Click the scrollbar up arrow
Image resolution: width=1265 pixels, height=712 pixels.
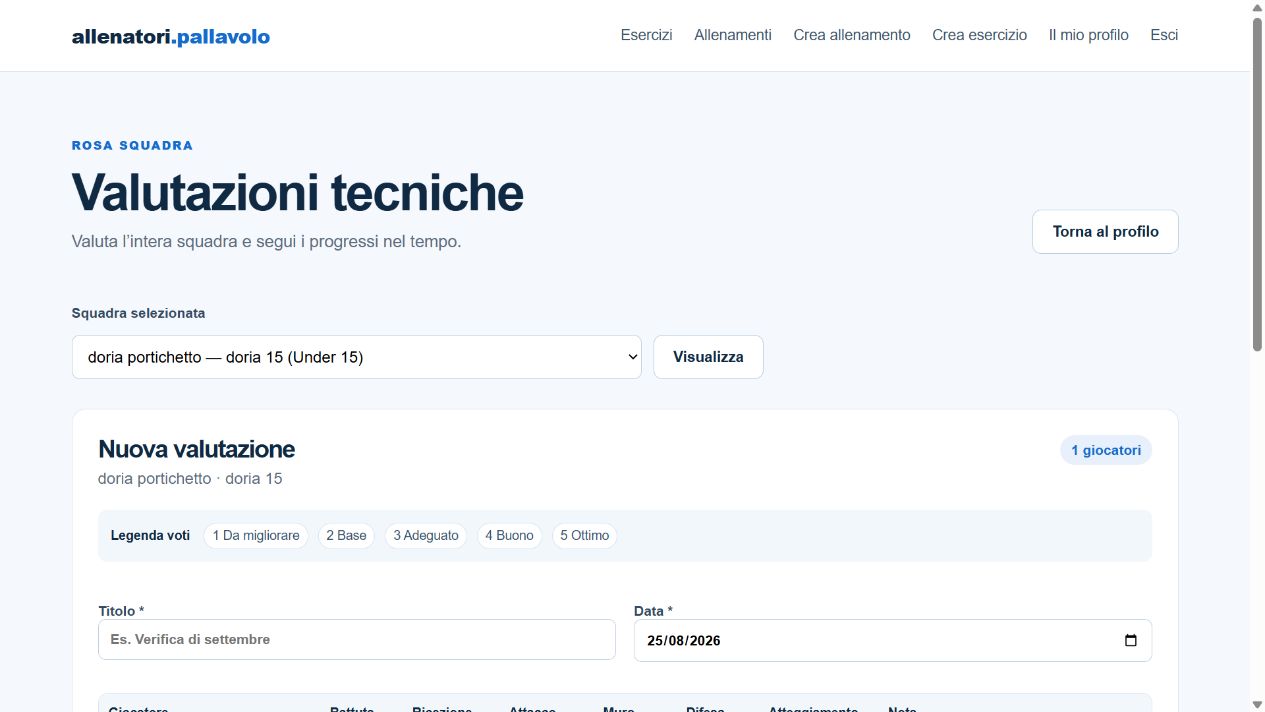coord(1257,8)
